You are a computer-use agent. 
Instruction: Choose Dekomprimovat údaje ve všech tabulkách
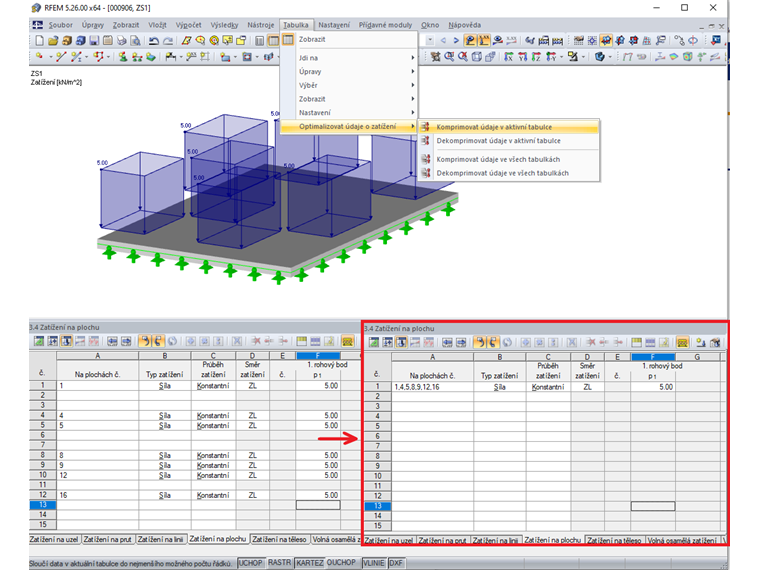point(508,173)
